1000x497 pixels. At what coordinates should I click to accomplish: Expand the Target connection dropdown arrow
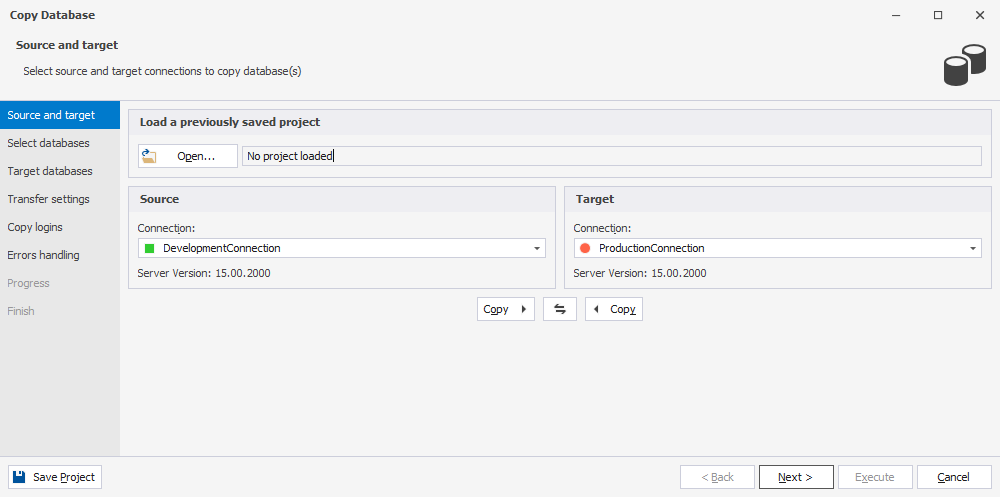click(973, 248)
